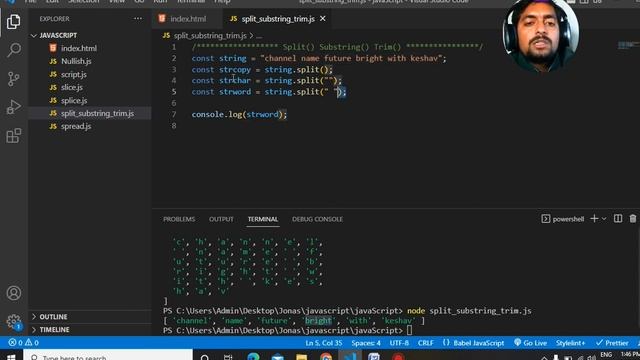Select language mode Babel JavaScript

coord(473,343)
